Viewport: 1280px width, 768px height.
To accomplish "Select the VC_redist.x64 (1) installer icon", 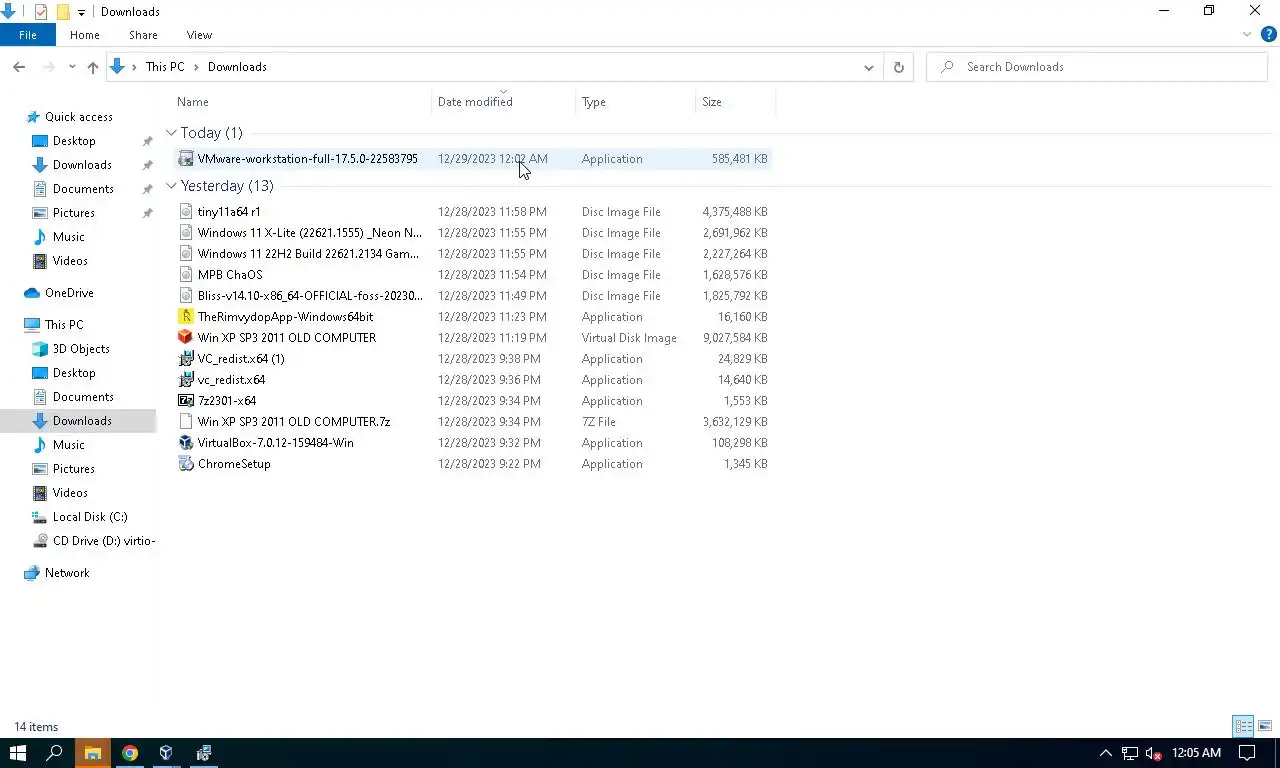I will 186,359.
